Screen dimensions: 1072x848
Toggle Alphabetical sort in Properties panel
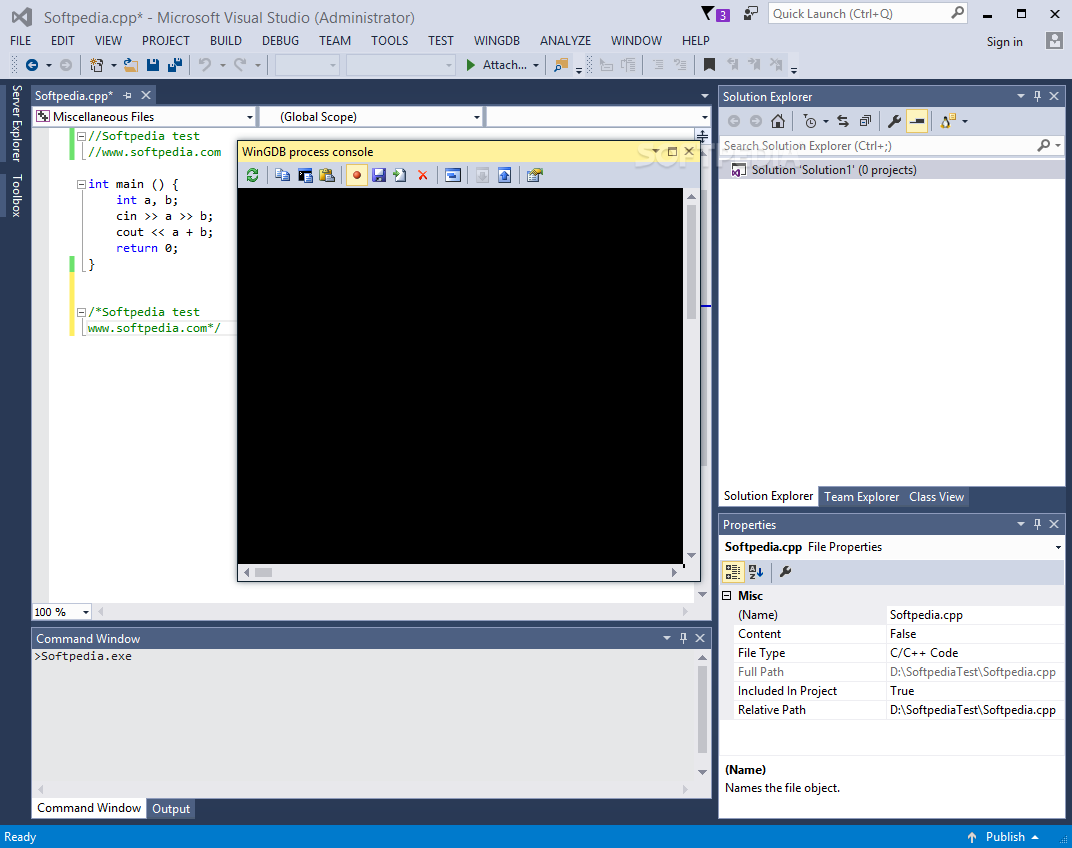755,572
